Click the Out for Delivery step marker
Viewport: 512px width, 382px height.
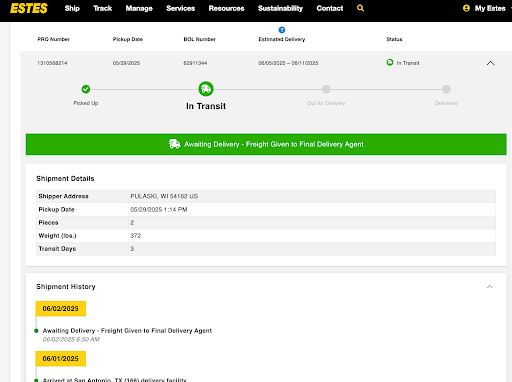(x=326, y=89)
